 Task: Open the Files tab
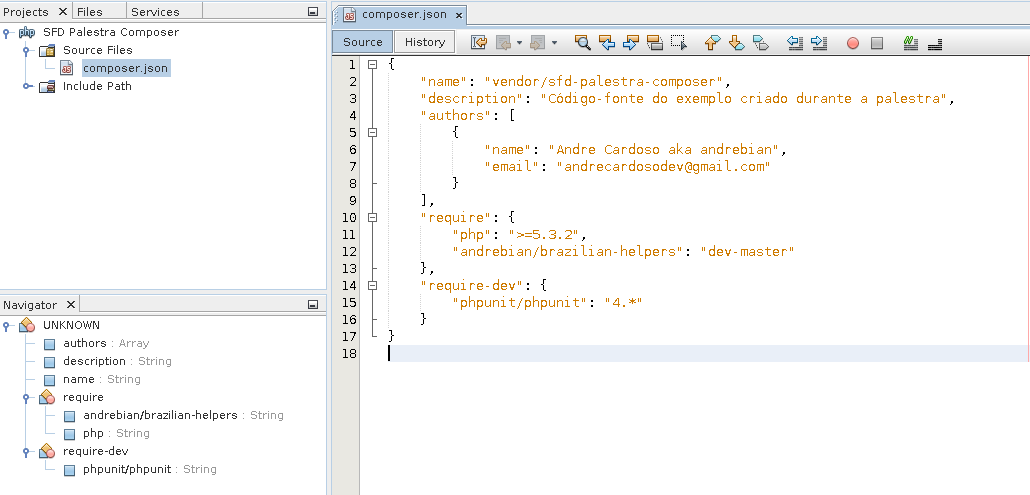(89, 12)
